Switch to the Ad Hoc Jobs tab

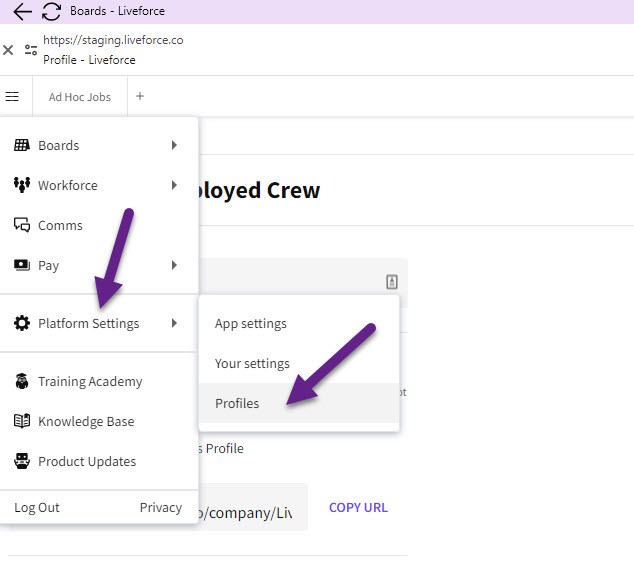coord(80,97)
